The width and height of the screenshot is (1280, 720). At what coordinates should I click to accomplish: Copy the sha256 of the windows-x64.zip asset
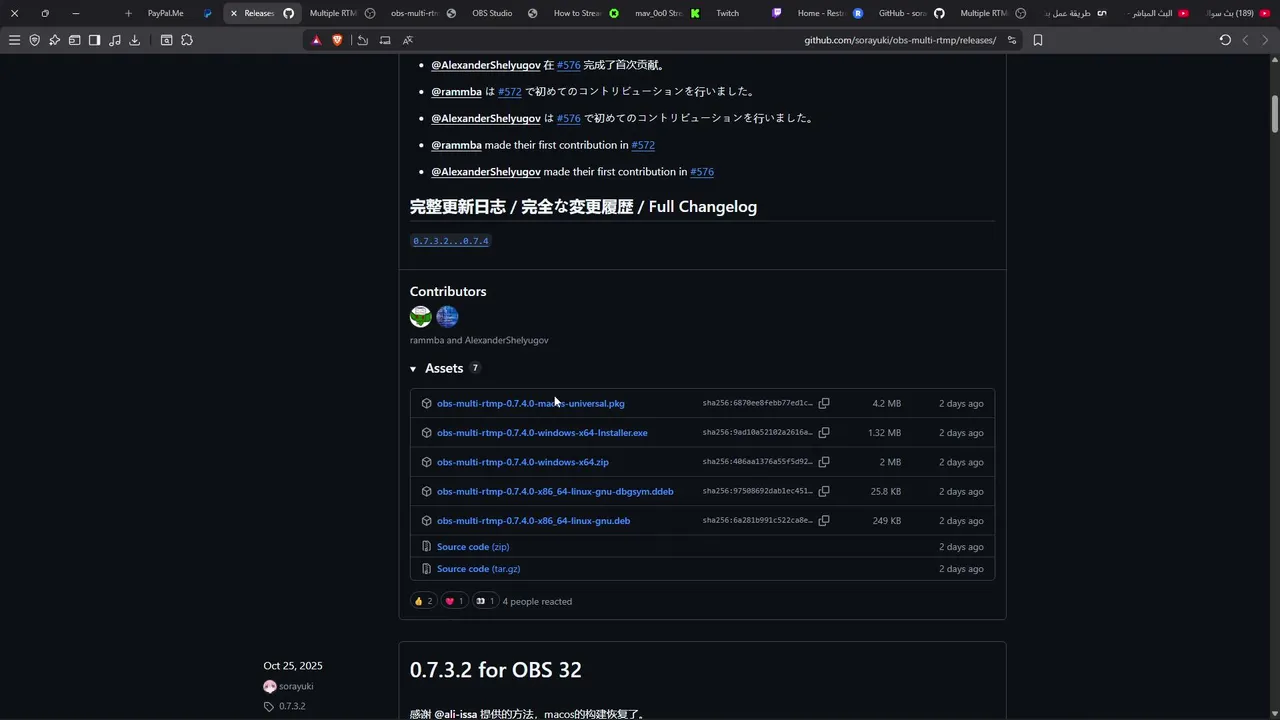click(824, 462)
